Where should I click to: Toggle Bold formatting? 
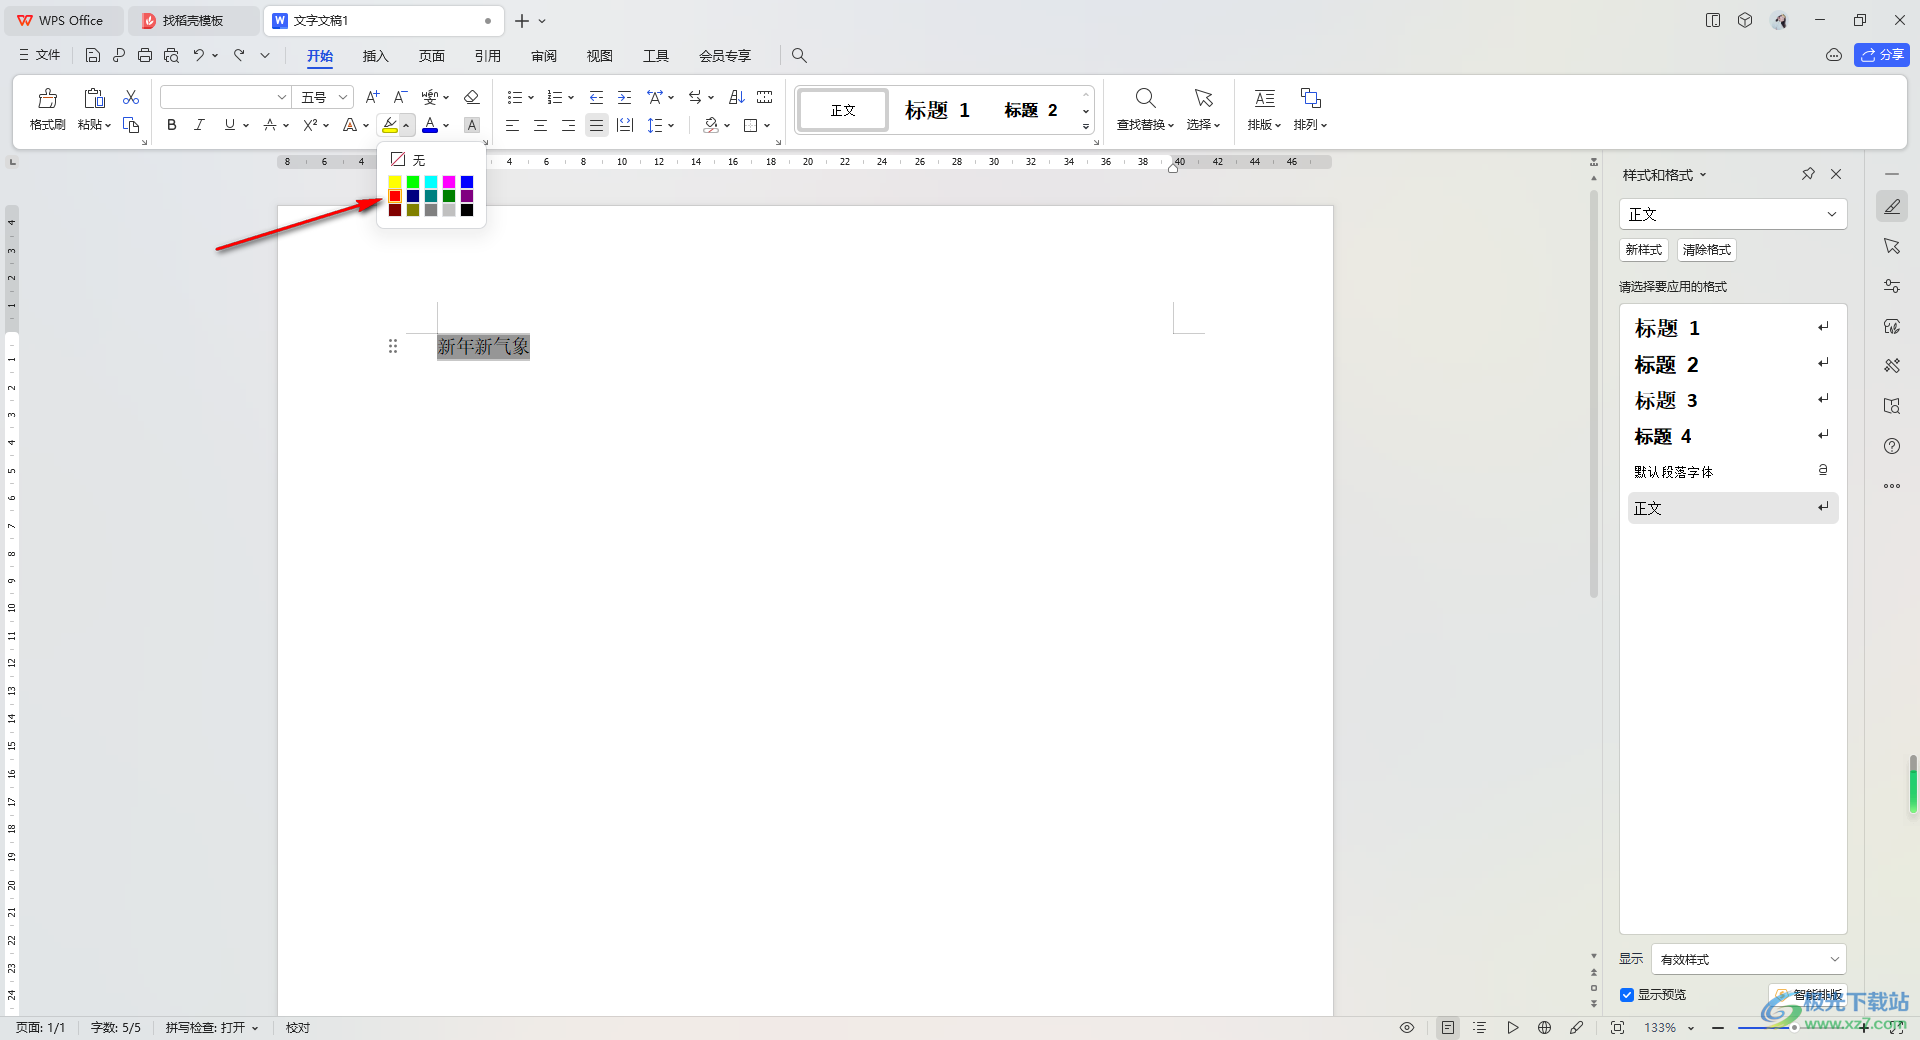(172, 125)
